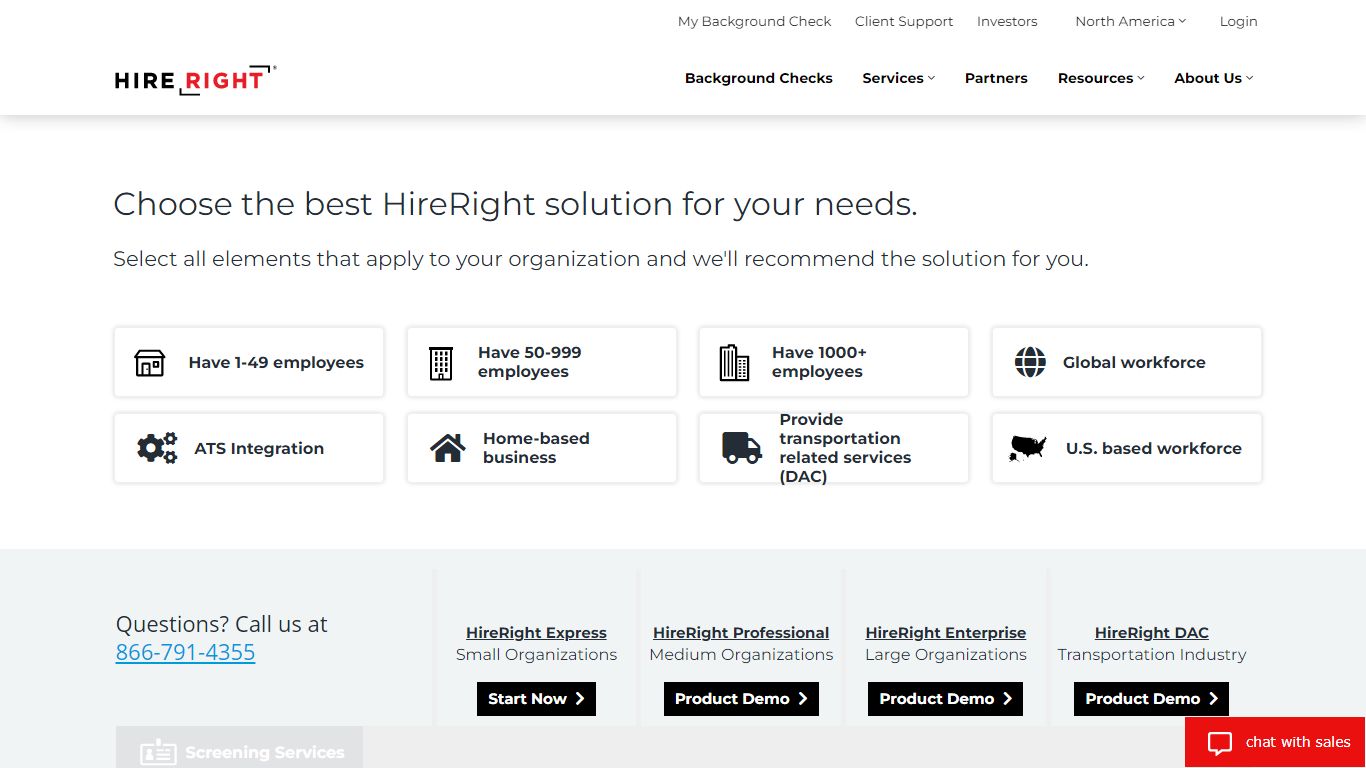Open the HireRight Enterprise link
This screenshot has width=1366, height=768.
(946, 633)
